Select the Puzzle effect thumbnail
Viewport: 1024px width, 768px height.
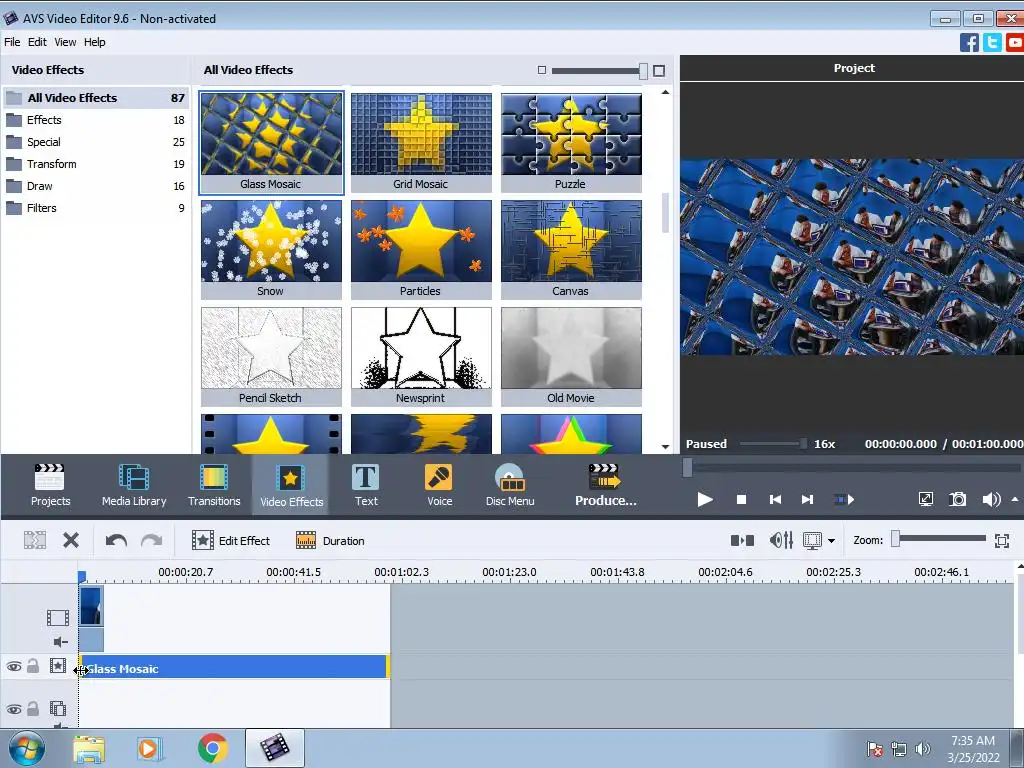pyautogui.click(x=571, y=142)
